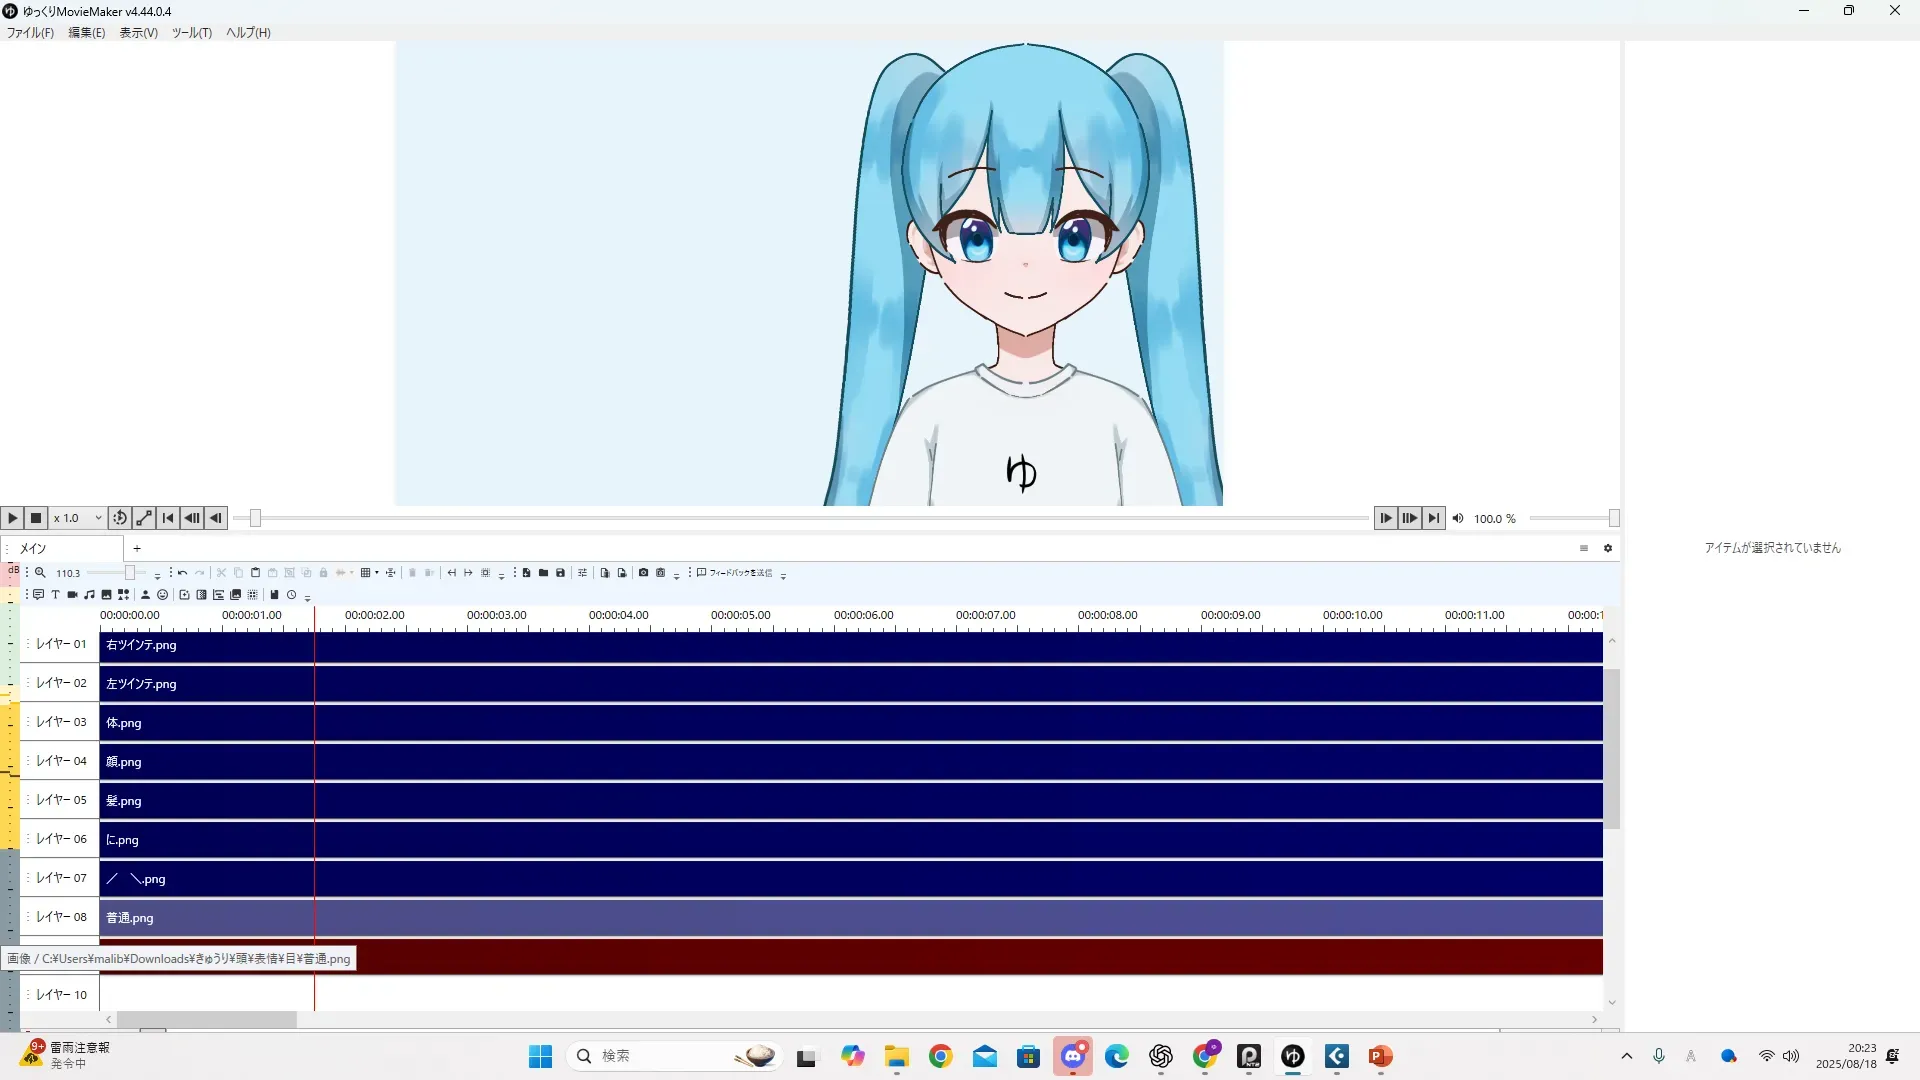Click the save project floppy icon
Screen dimensions: 1920x1080
point(560,573)
